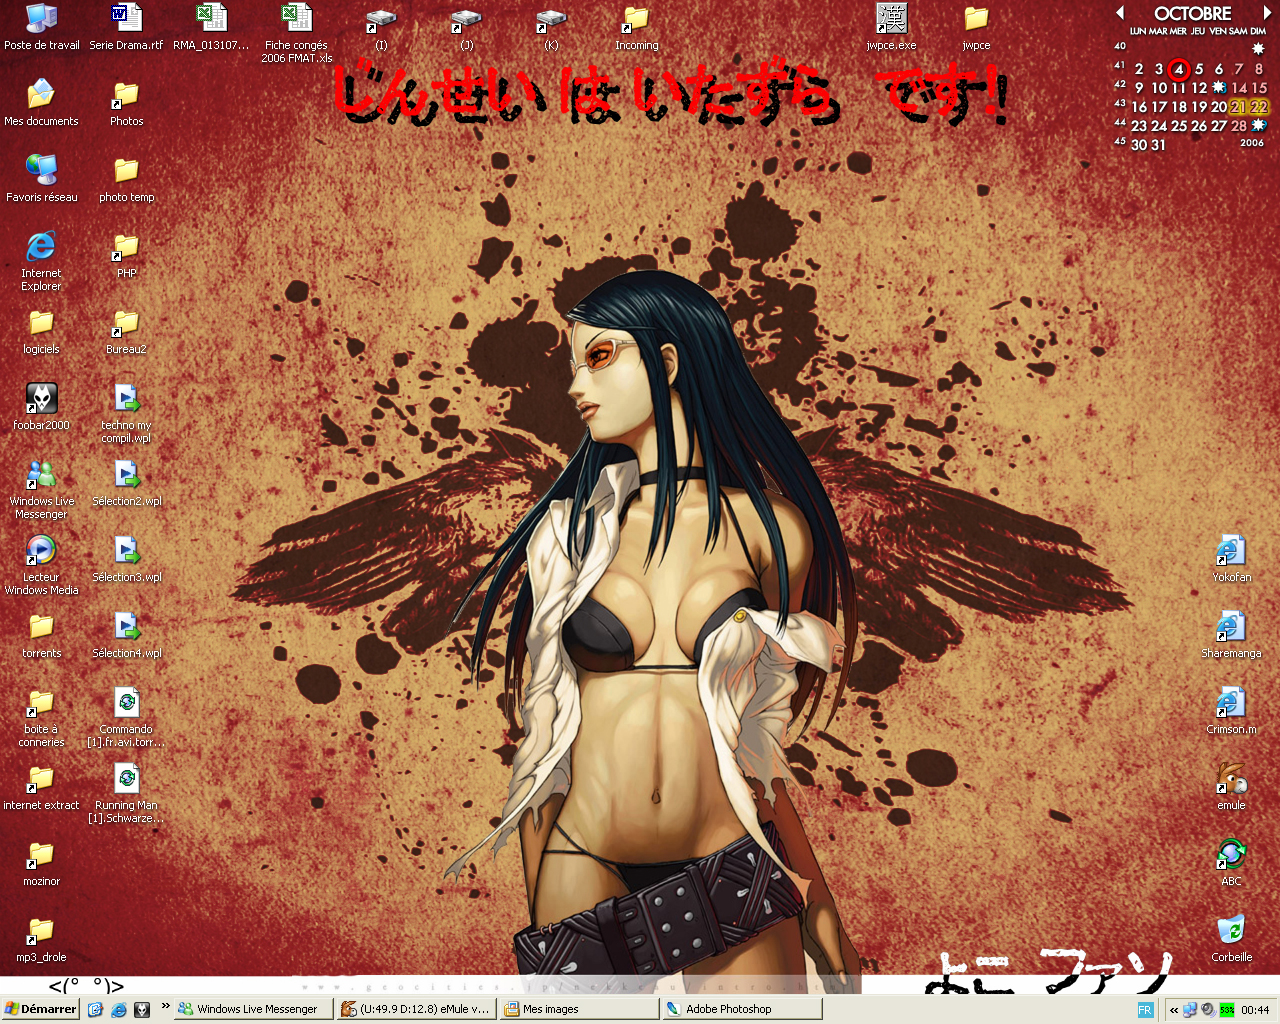Switch to the Mes images taskbar window
The height and width of the screenshot is (1024, 1280).
(579, 1009)
